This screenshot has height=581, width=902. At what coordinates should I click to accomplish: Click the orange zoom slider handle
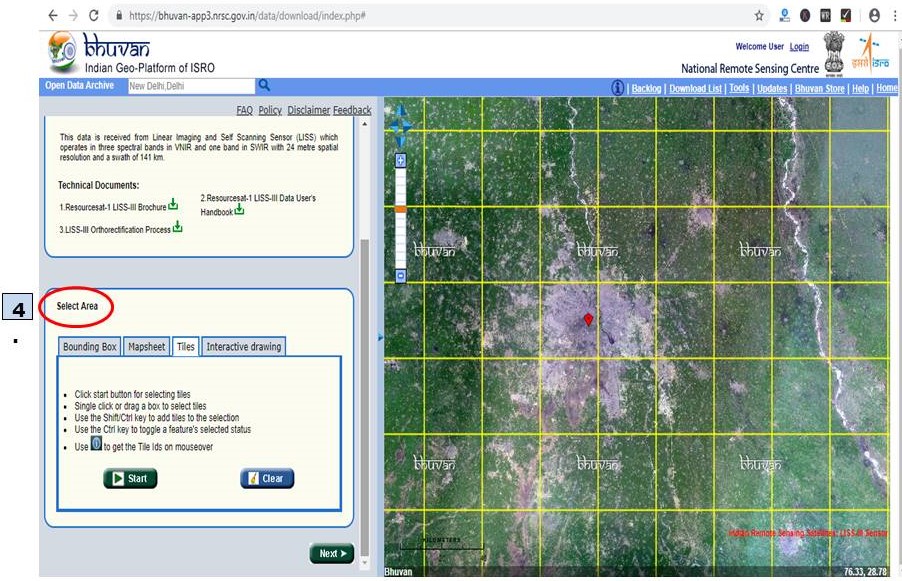pos(401,209)
